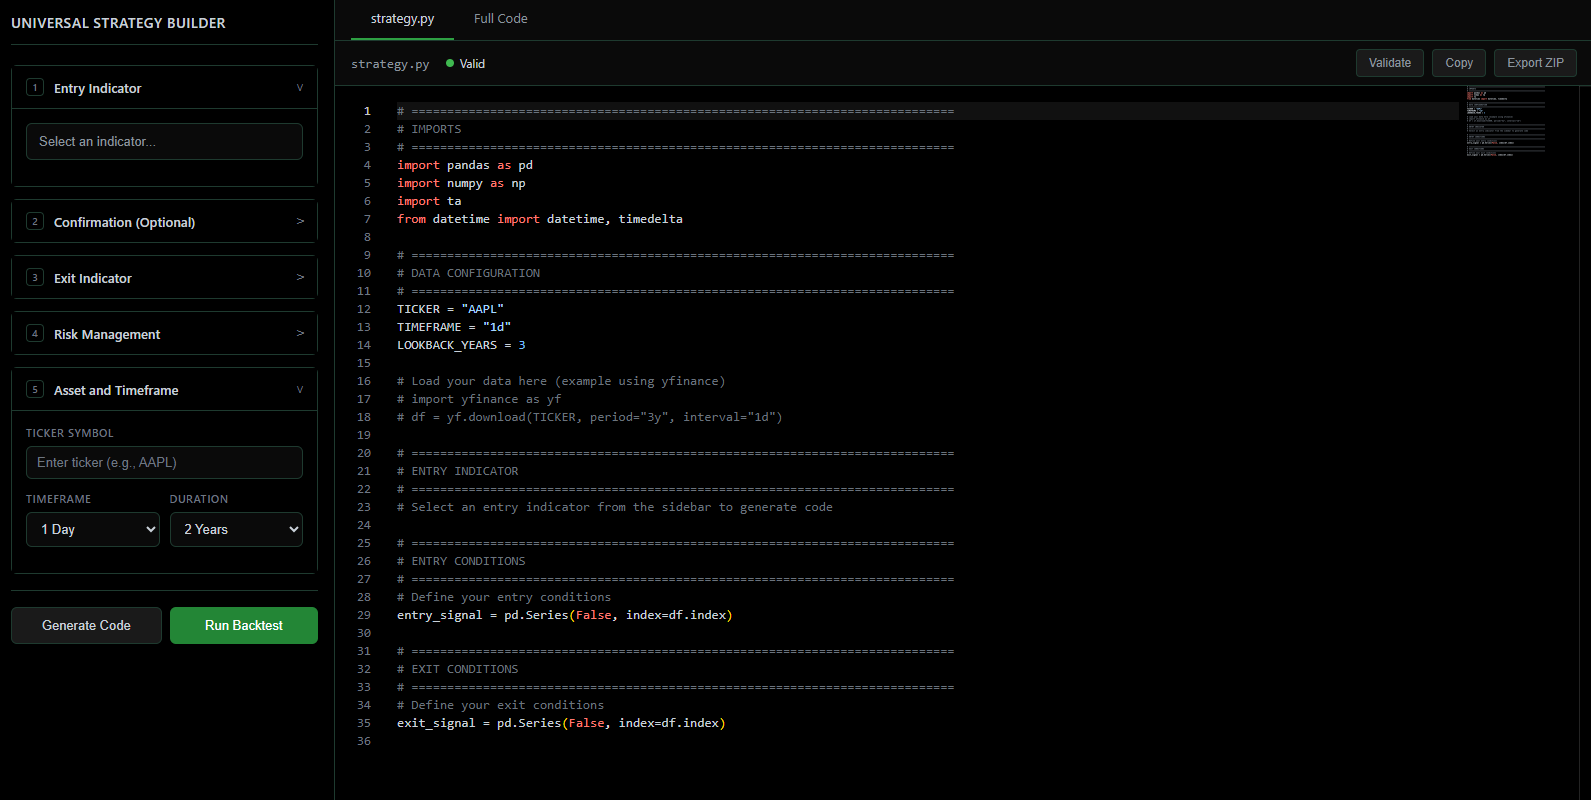Screen dimensions: 1591x800
Task: Open the Duration 2 Years dropdown
Action: tap(236, 529)
